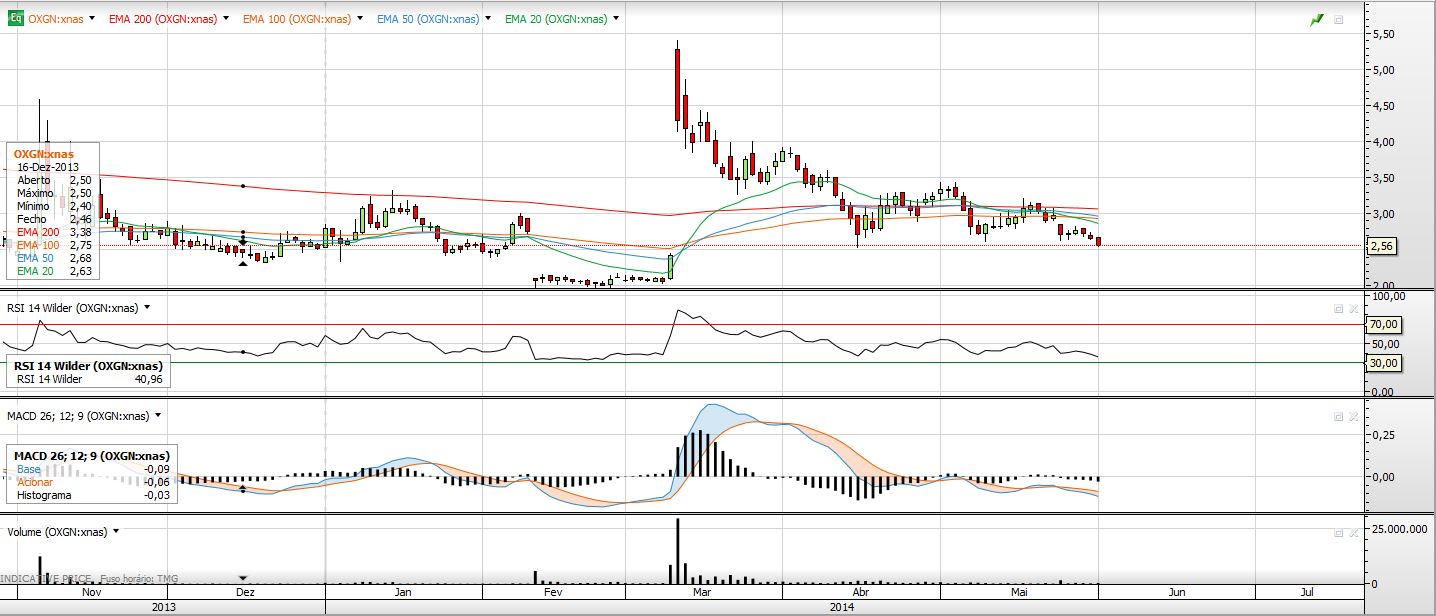Click the 70,00 RSI overbought level label

point(1384,324)
